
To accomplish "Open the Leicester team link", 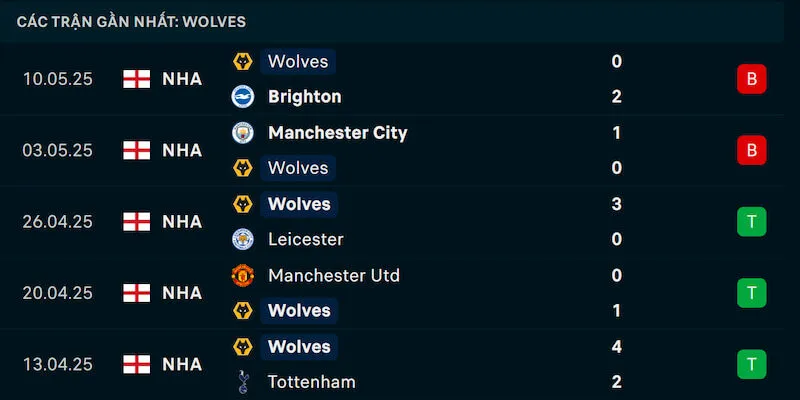I will coord(305,240).
